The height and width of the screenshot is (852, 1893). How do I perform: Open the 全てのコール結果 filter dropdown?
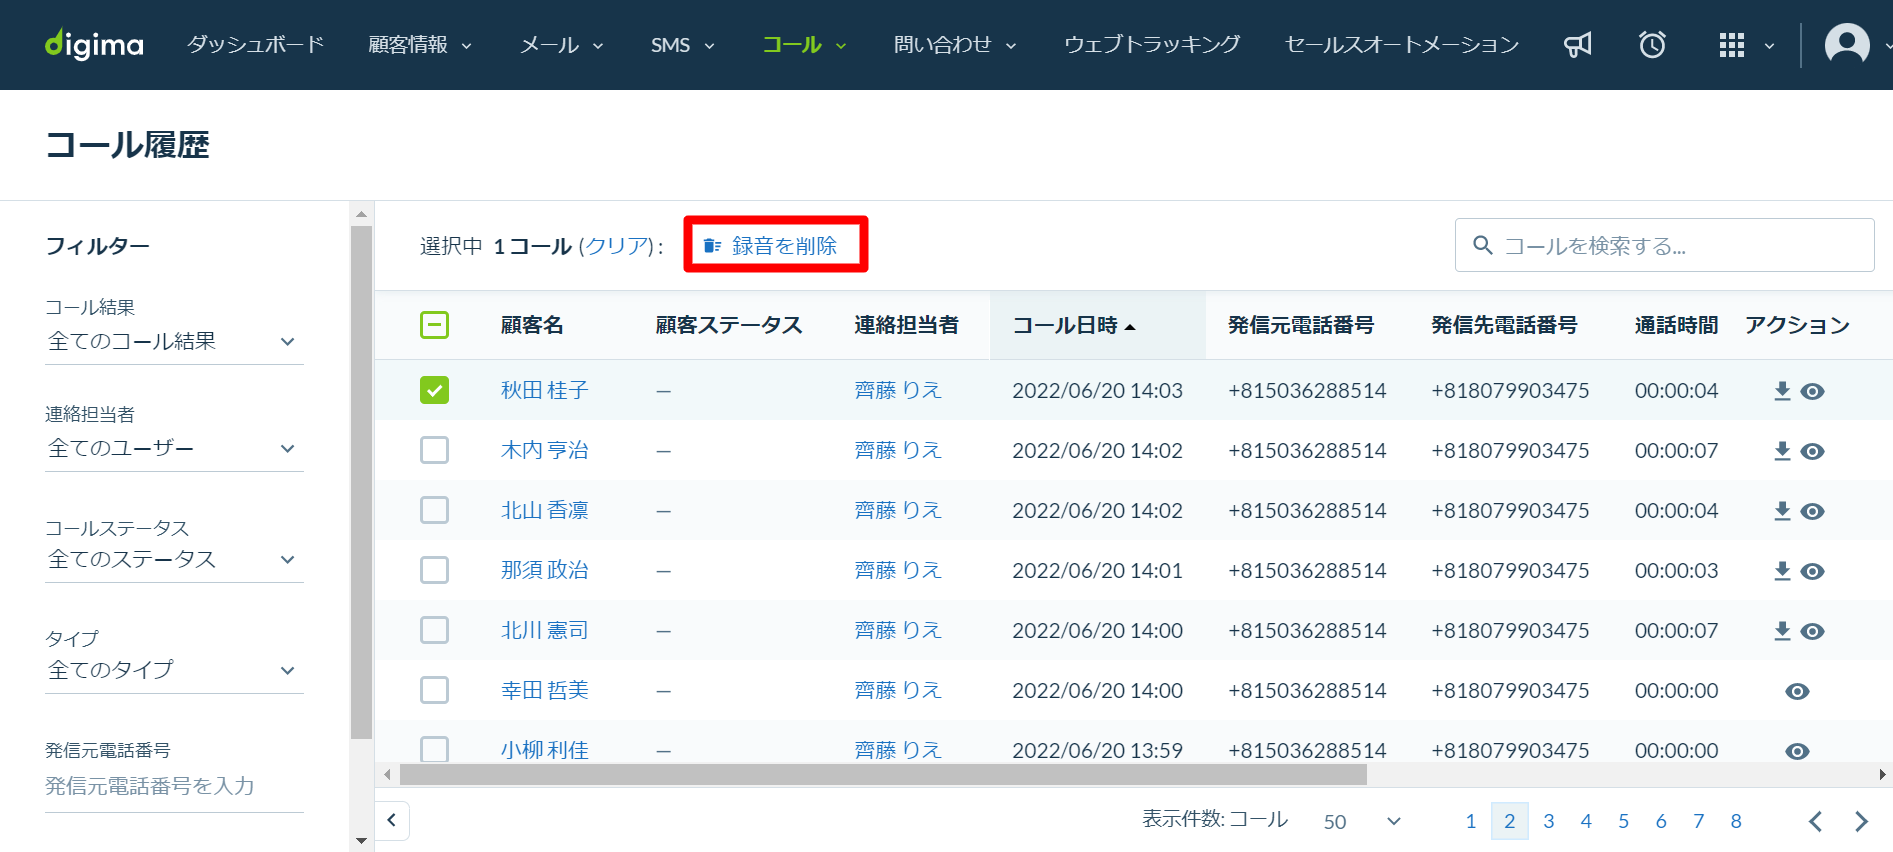click(x=174, y=342)
